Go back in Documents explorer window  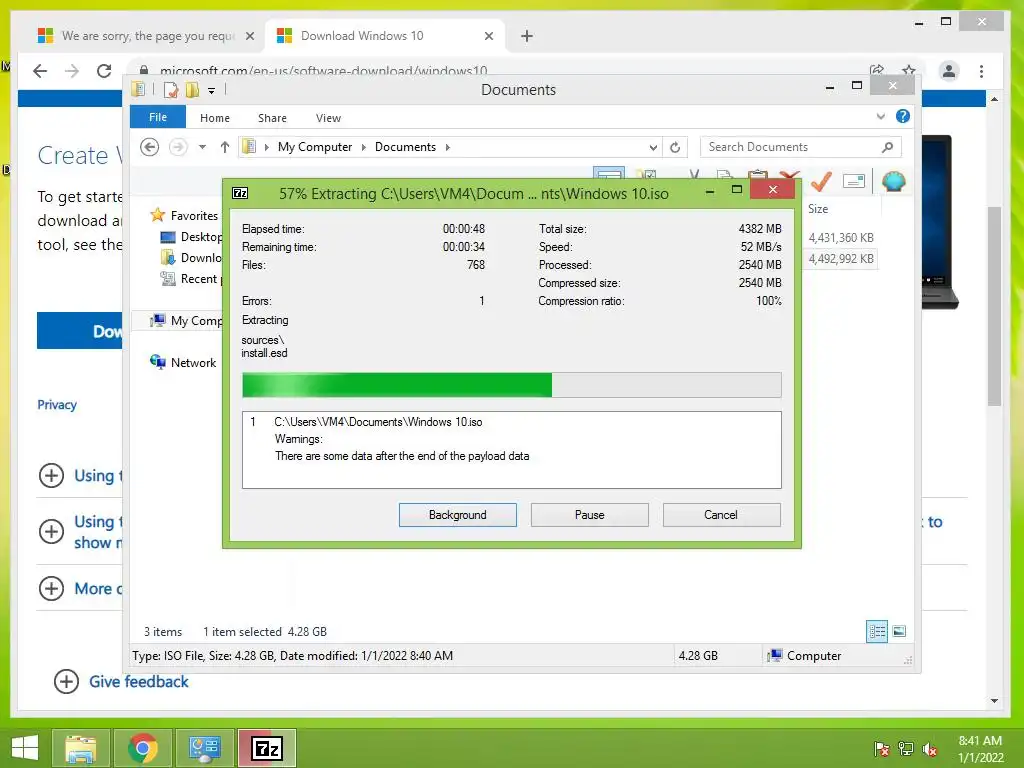[x=150, y=147]
